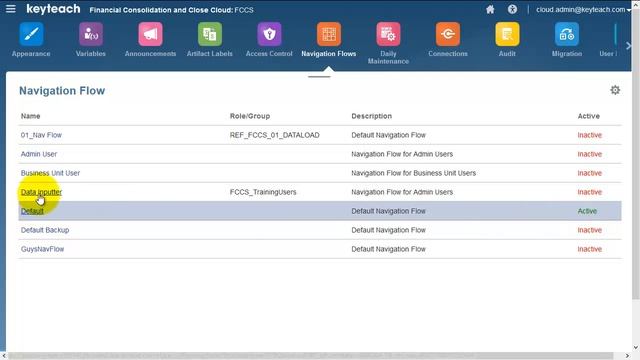This screenshot has height=360, width=640.
Task: Open the GuysNavFlow link
Action: click(x=42, y=249)
